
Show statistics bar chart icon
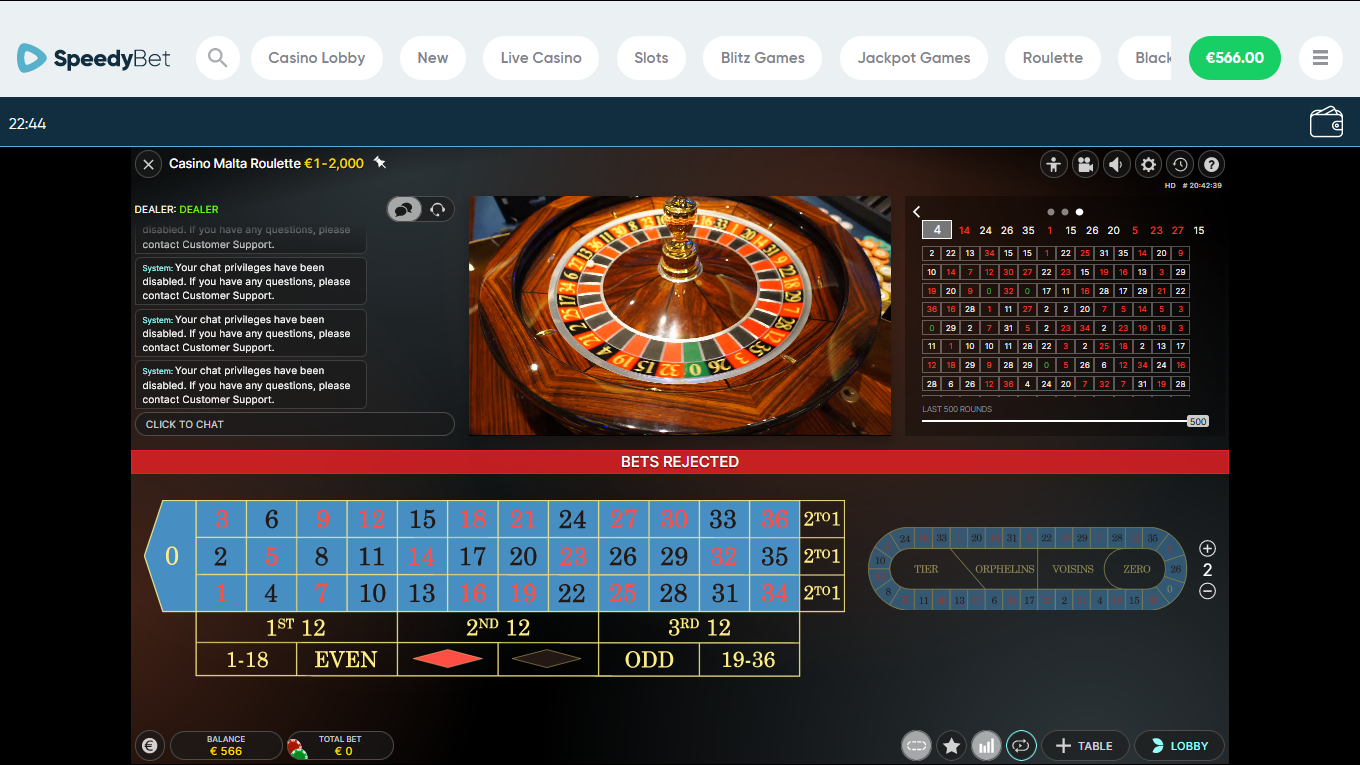(986, 746)
